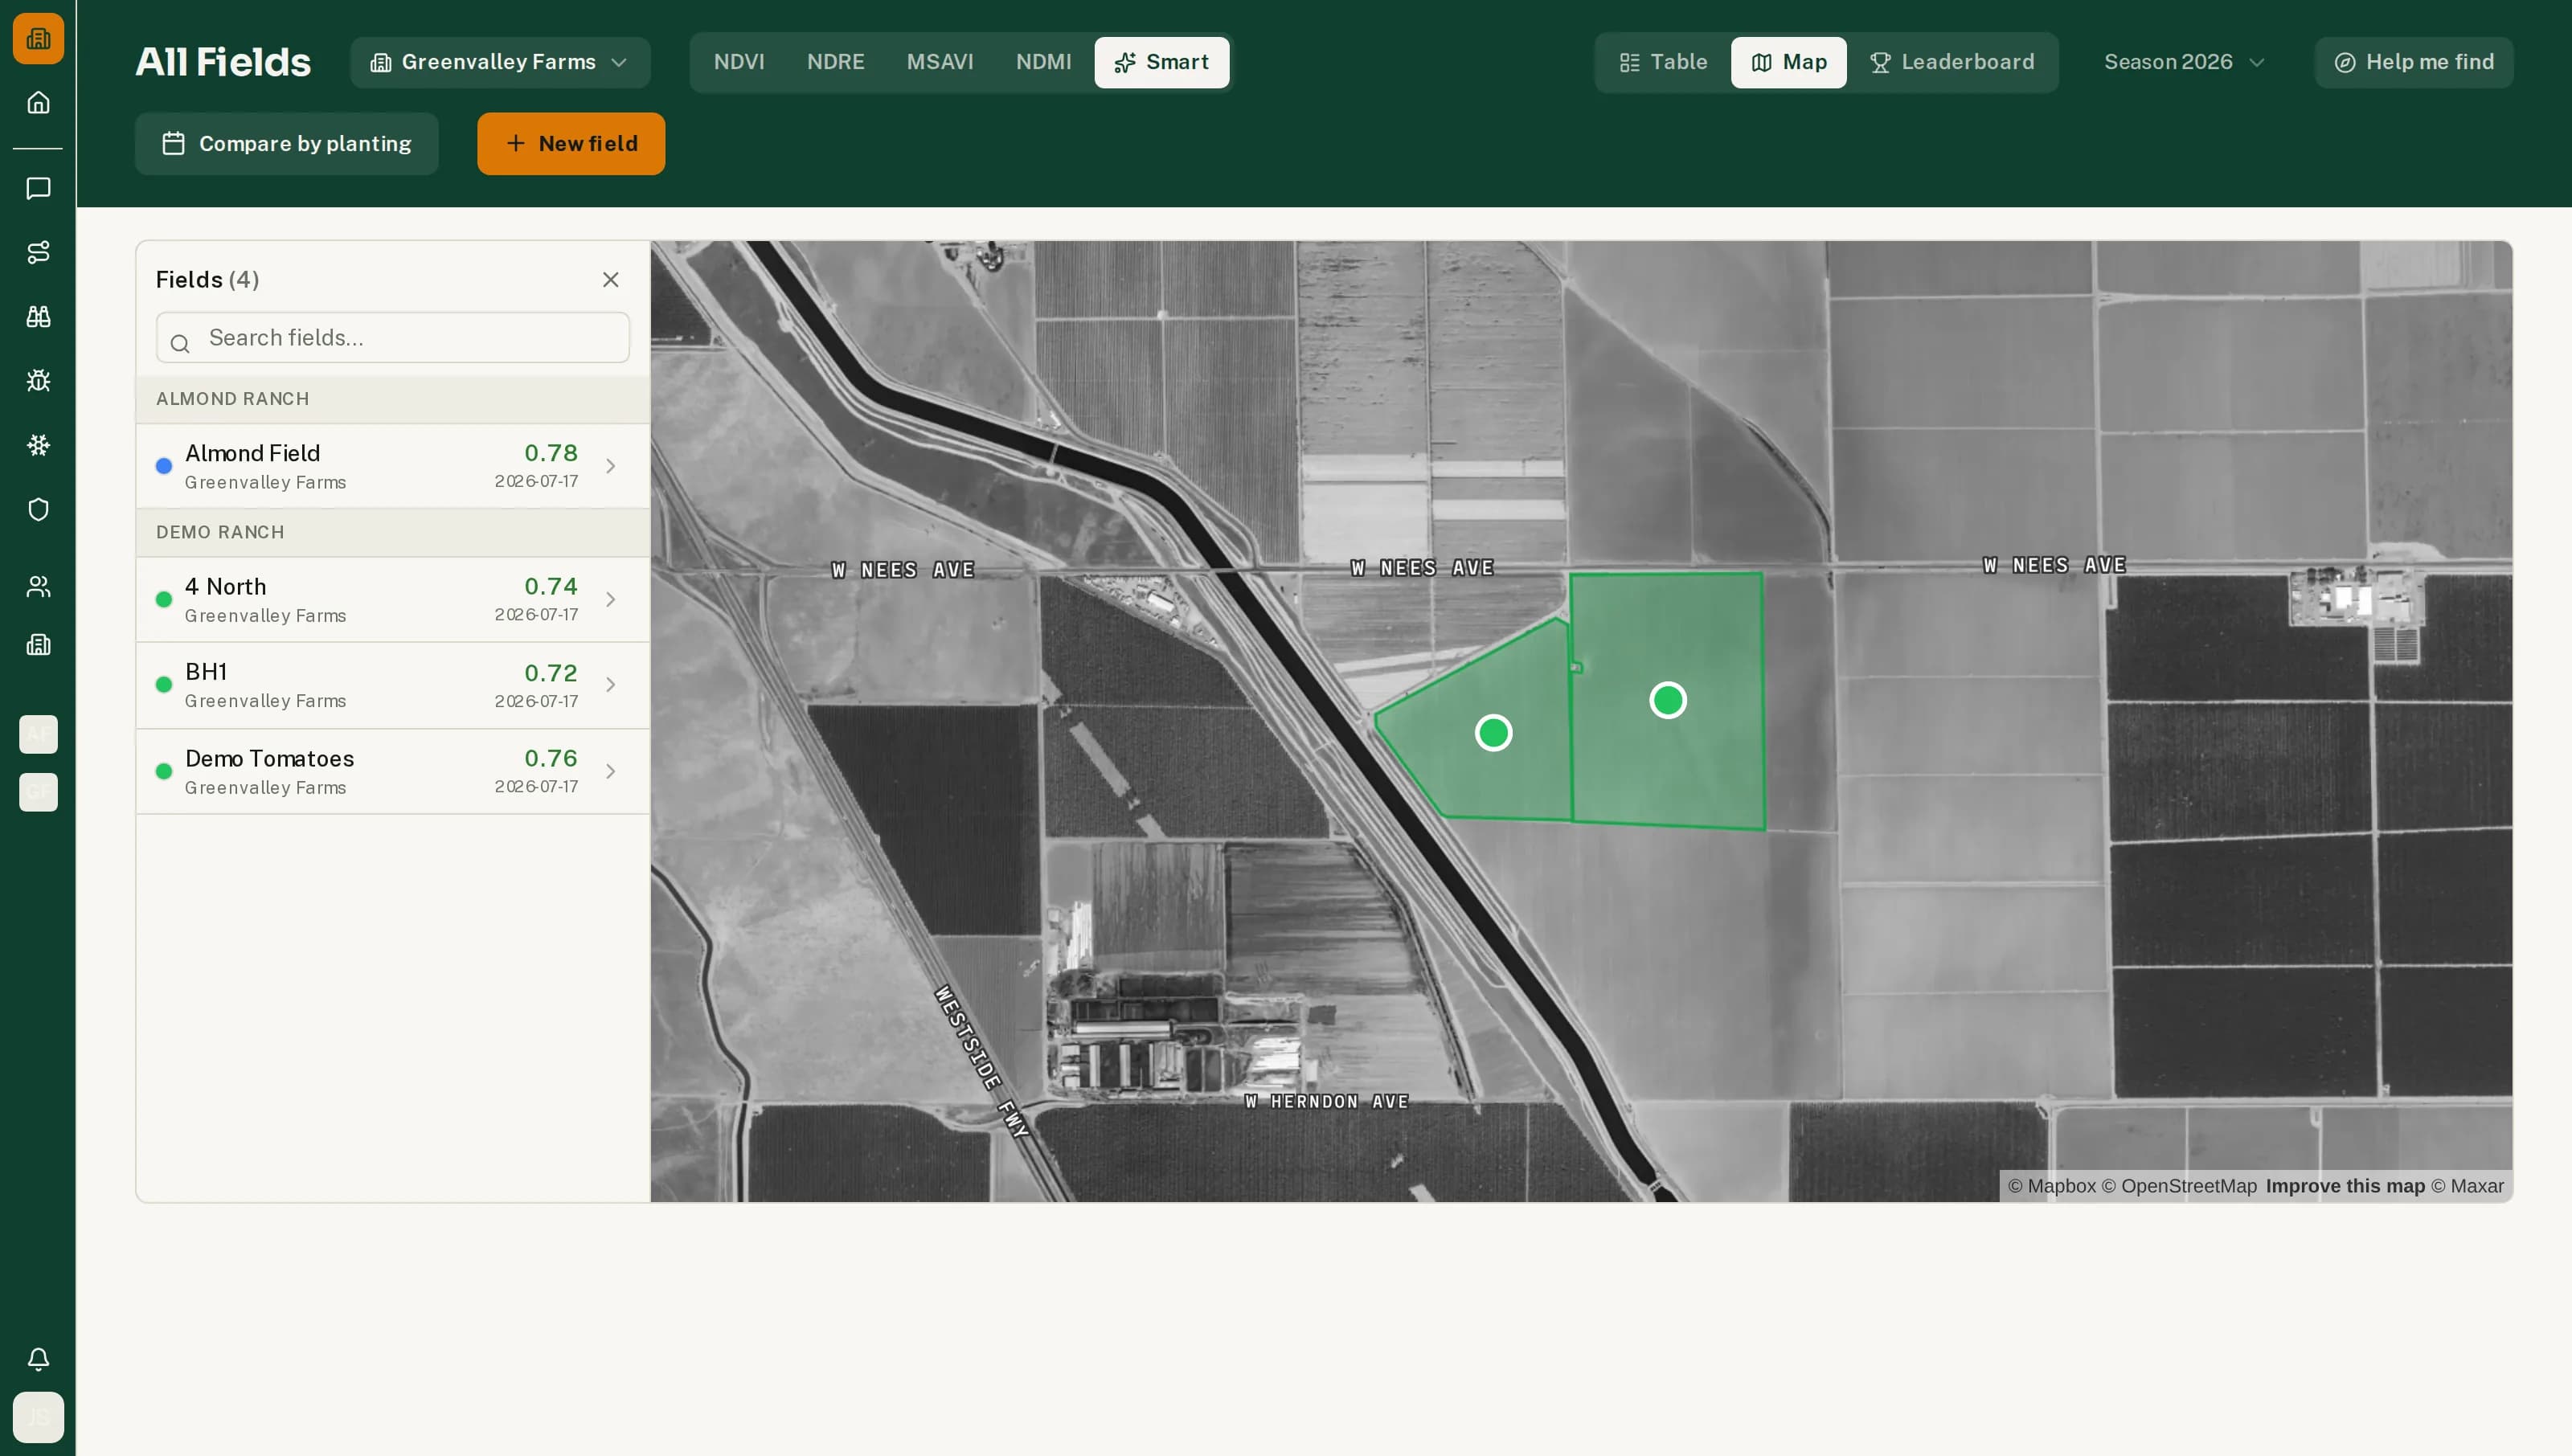
Task: Close the Fields panel with the X
Action: [x=610, y=279]
